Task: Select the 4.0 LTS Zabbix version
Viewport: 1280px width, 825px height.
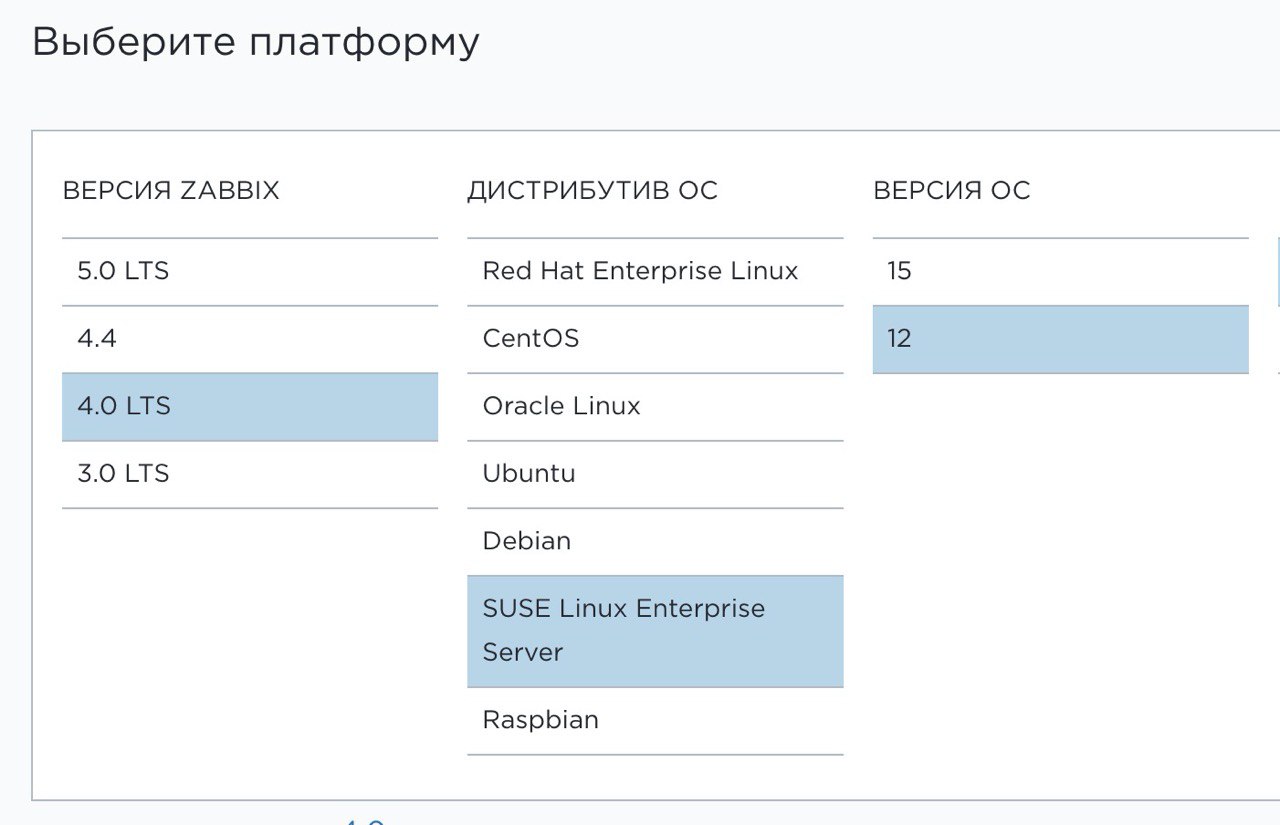Action: coord(250,406)
